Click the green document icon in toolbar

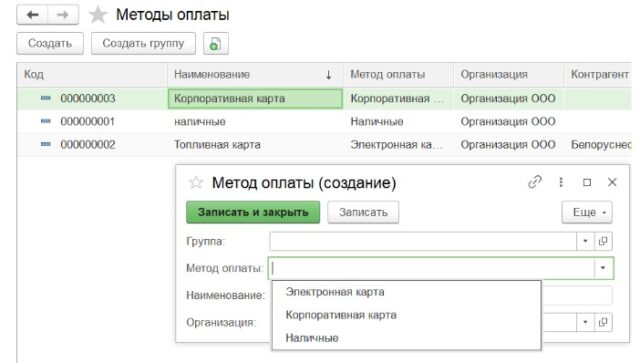click(x=216, y=43)
